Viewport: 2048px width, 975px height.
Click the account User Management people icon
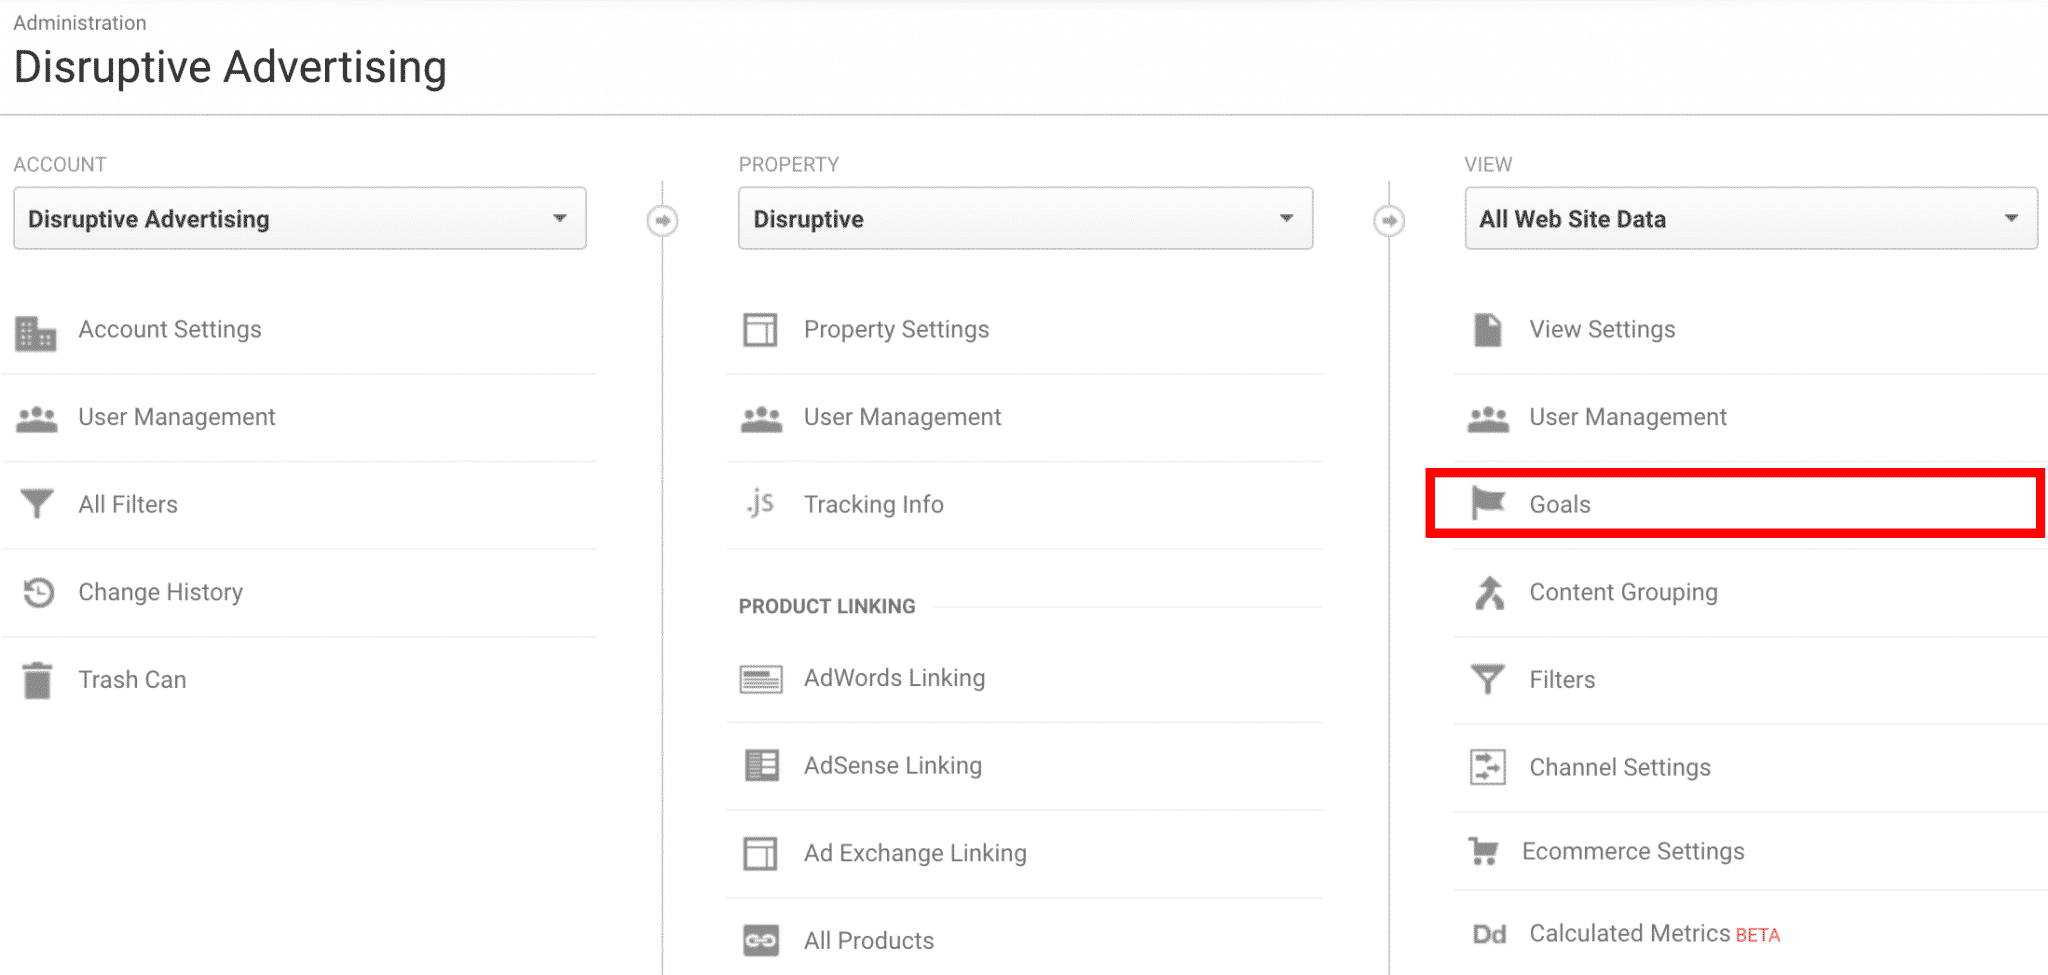[37, 419]
